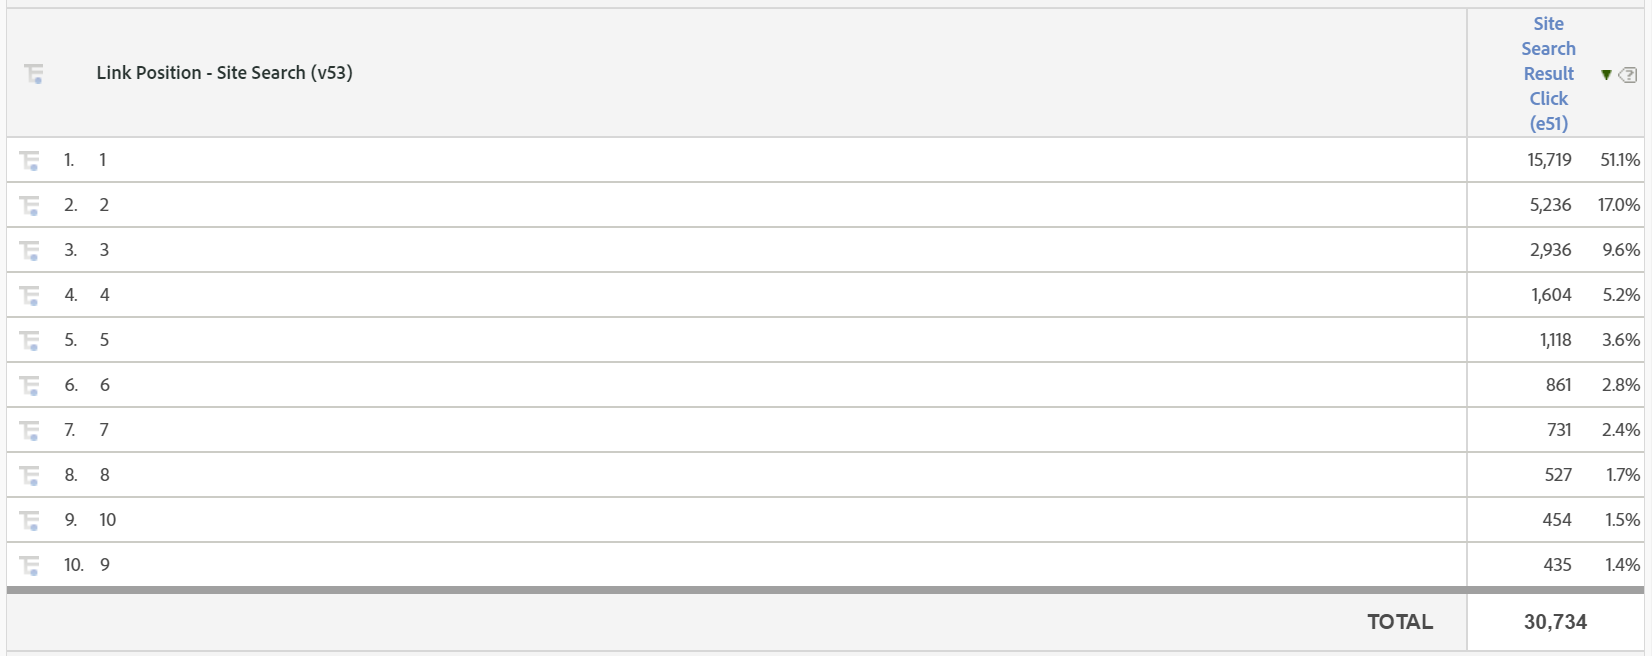Viewport: 1652px width, 656px height.
Task: Toggle sort order using the green descending arrow
Action: point(1607,74)
